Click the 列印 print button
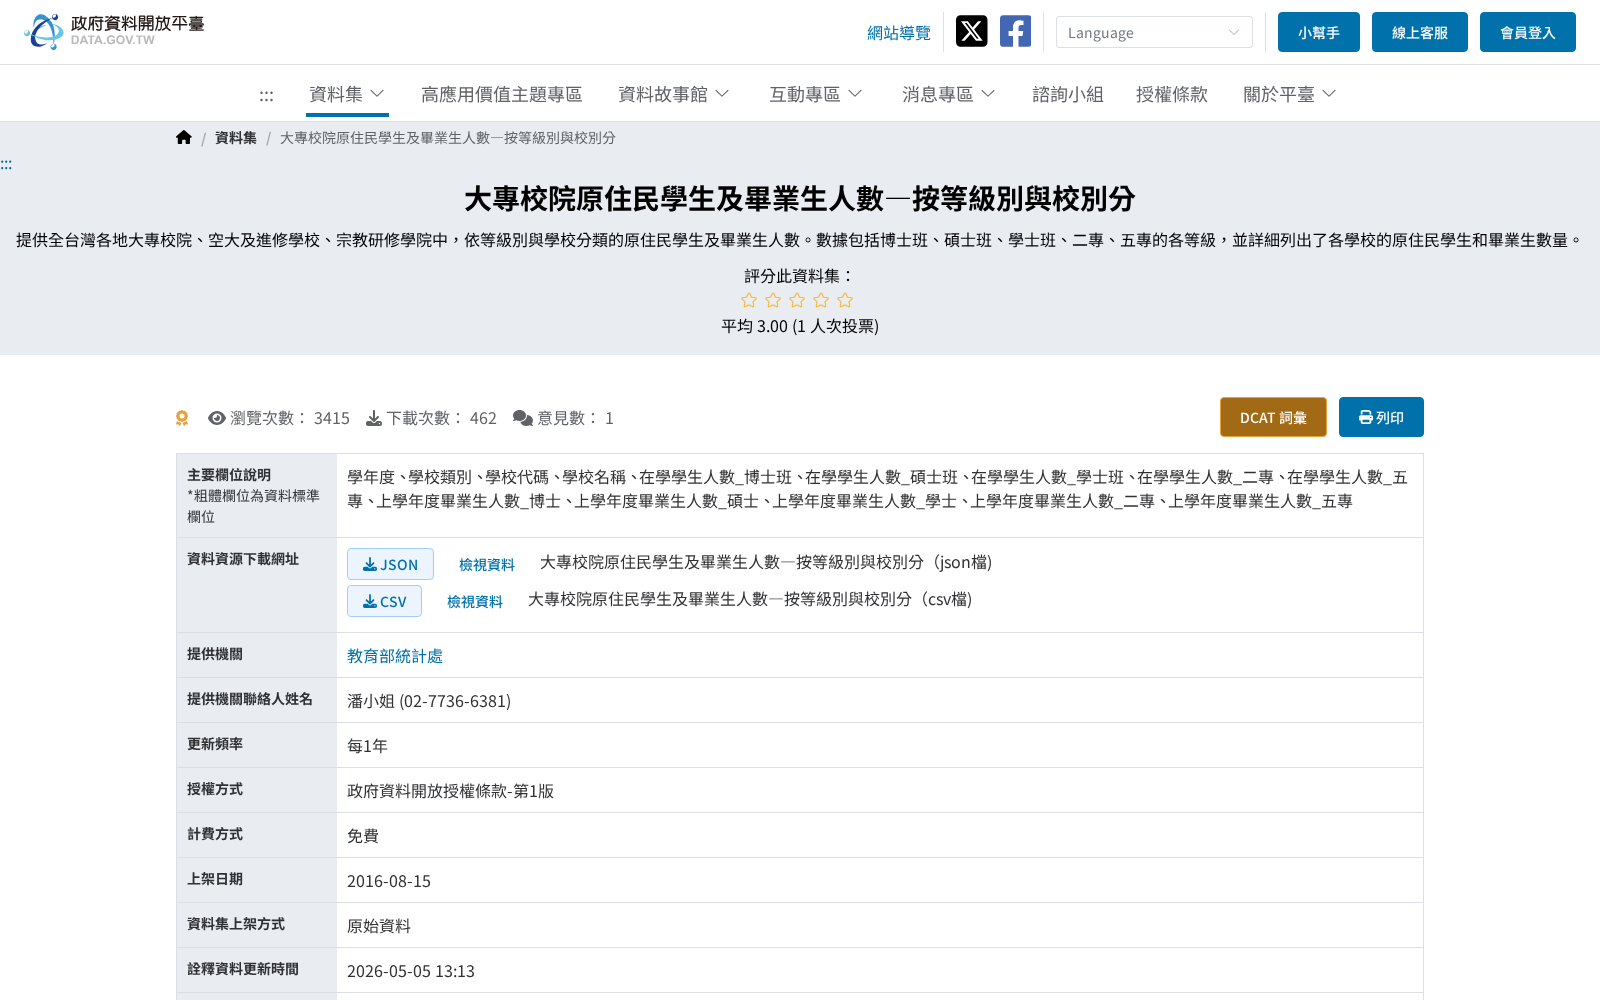 tap(1381, 417)
